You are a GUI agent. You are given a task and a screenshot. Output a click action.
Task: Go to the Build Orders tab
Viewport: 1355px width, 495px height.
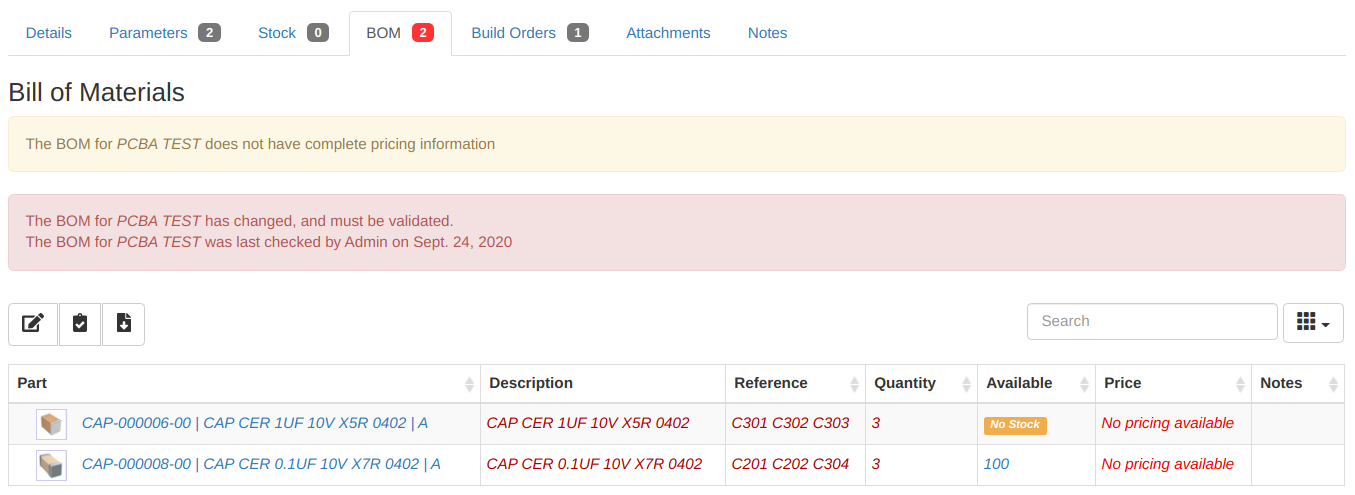[513, 33]
